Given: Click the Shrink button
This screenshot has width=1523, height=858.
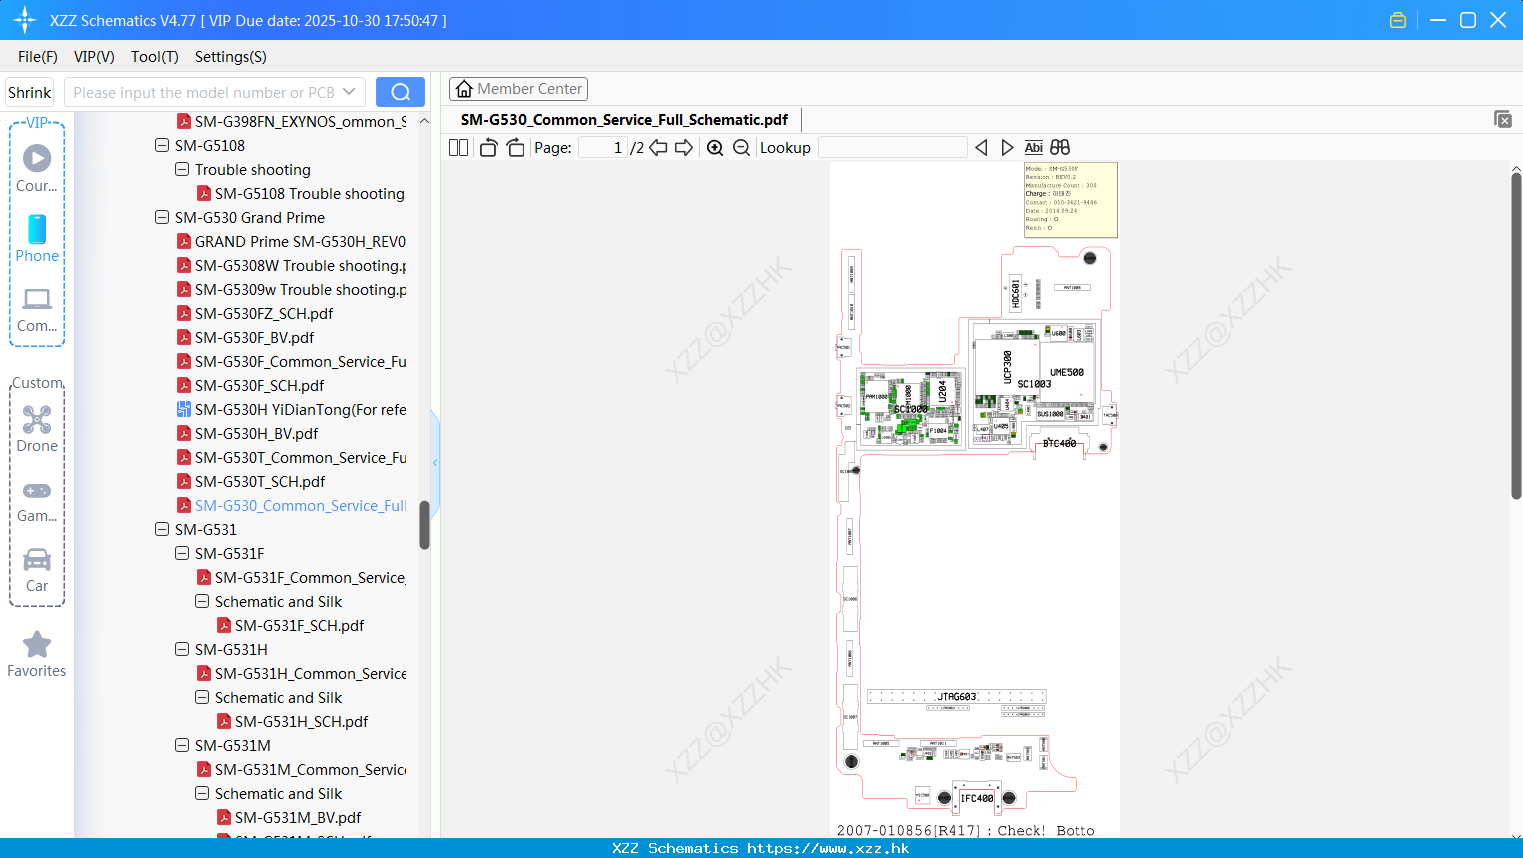Looking at the screenshot, I should (30, 92).
